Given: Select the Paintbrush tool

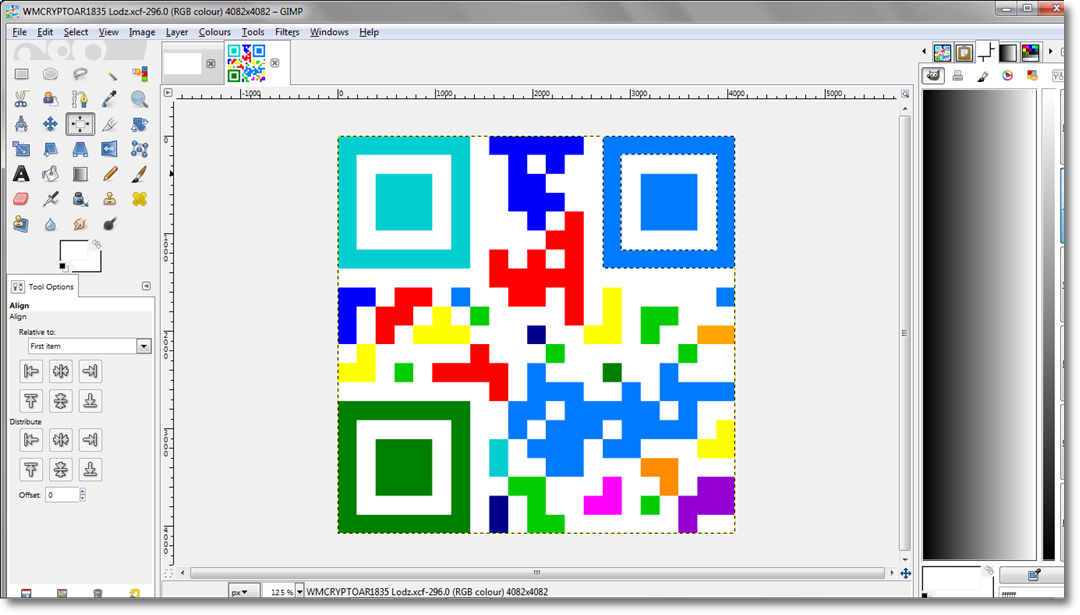Looking at the screenshot, I should 139,174.
